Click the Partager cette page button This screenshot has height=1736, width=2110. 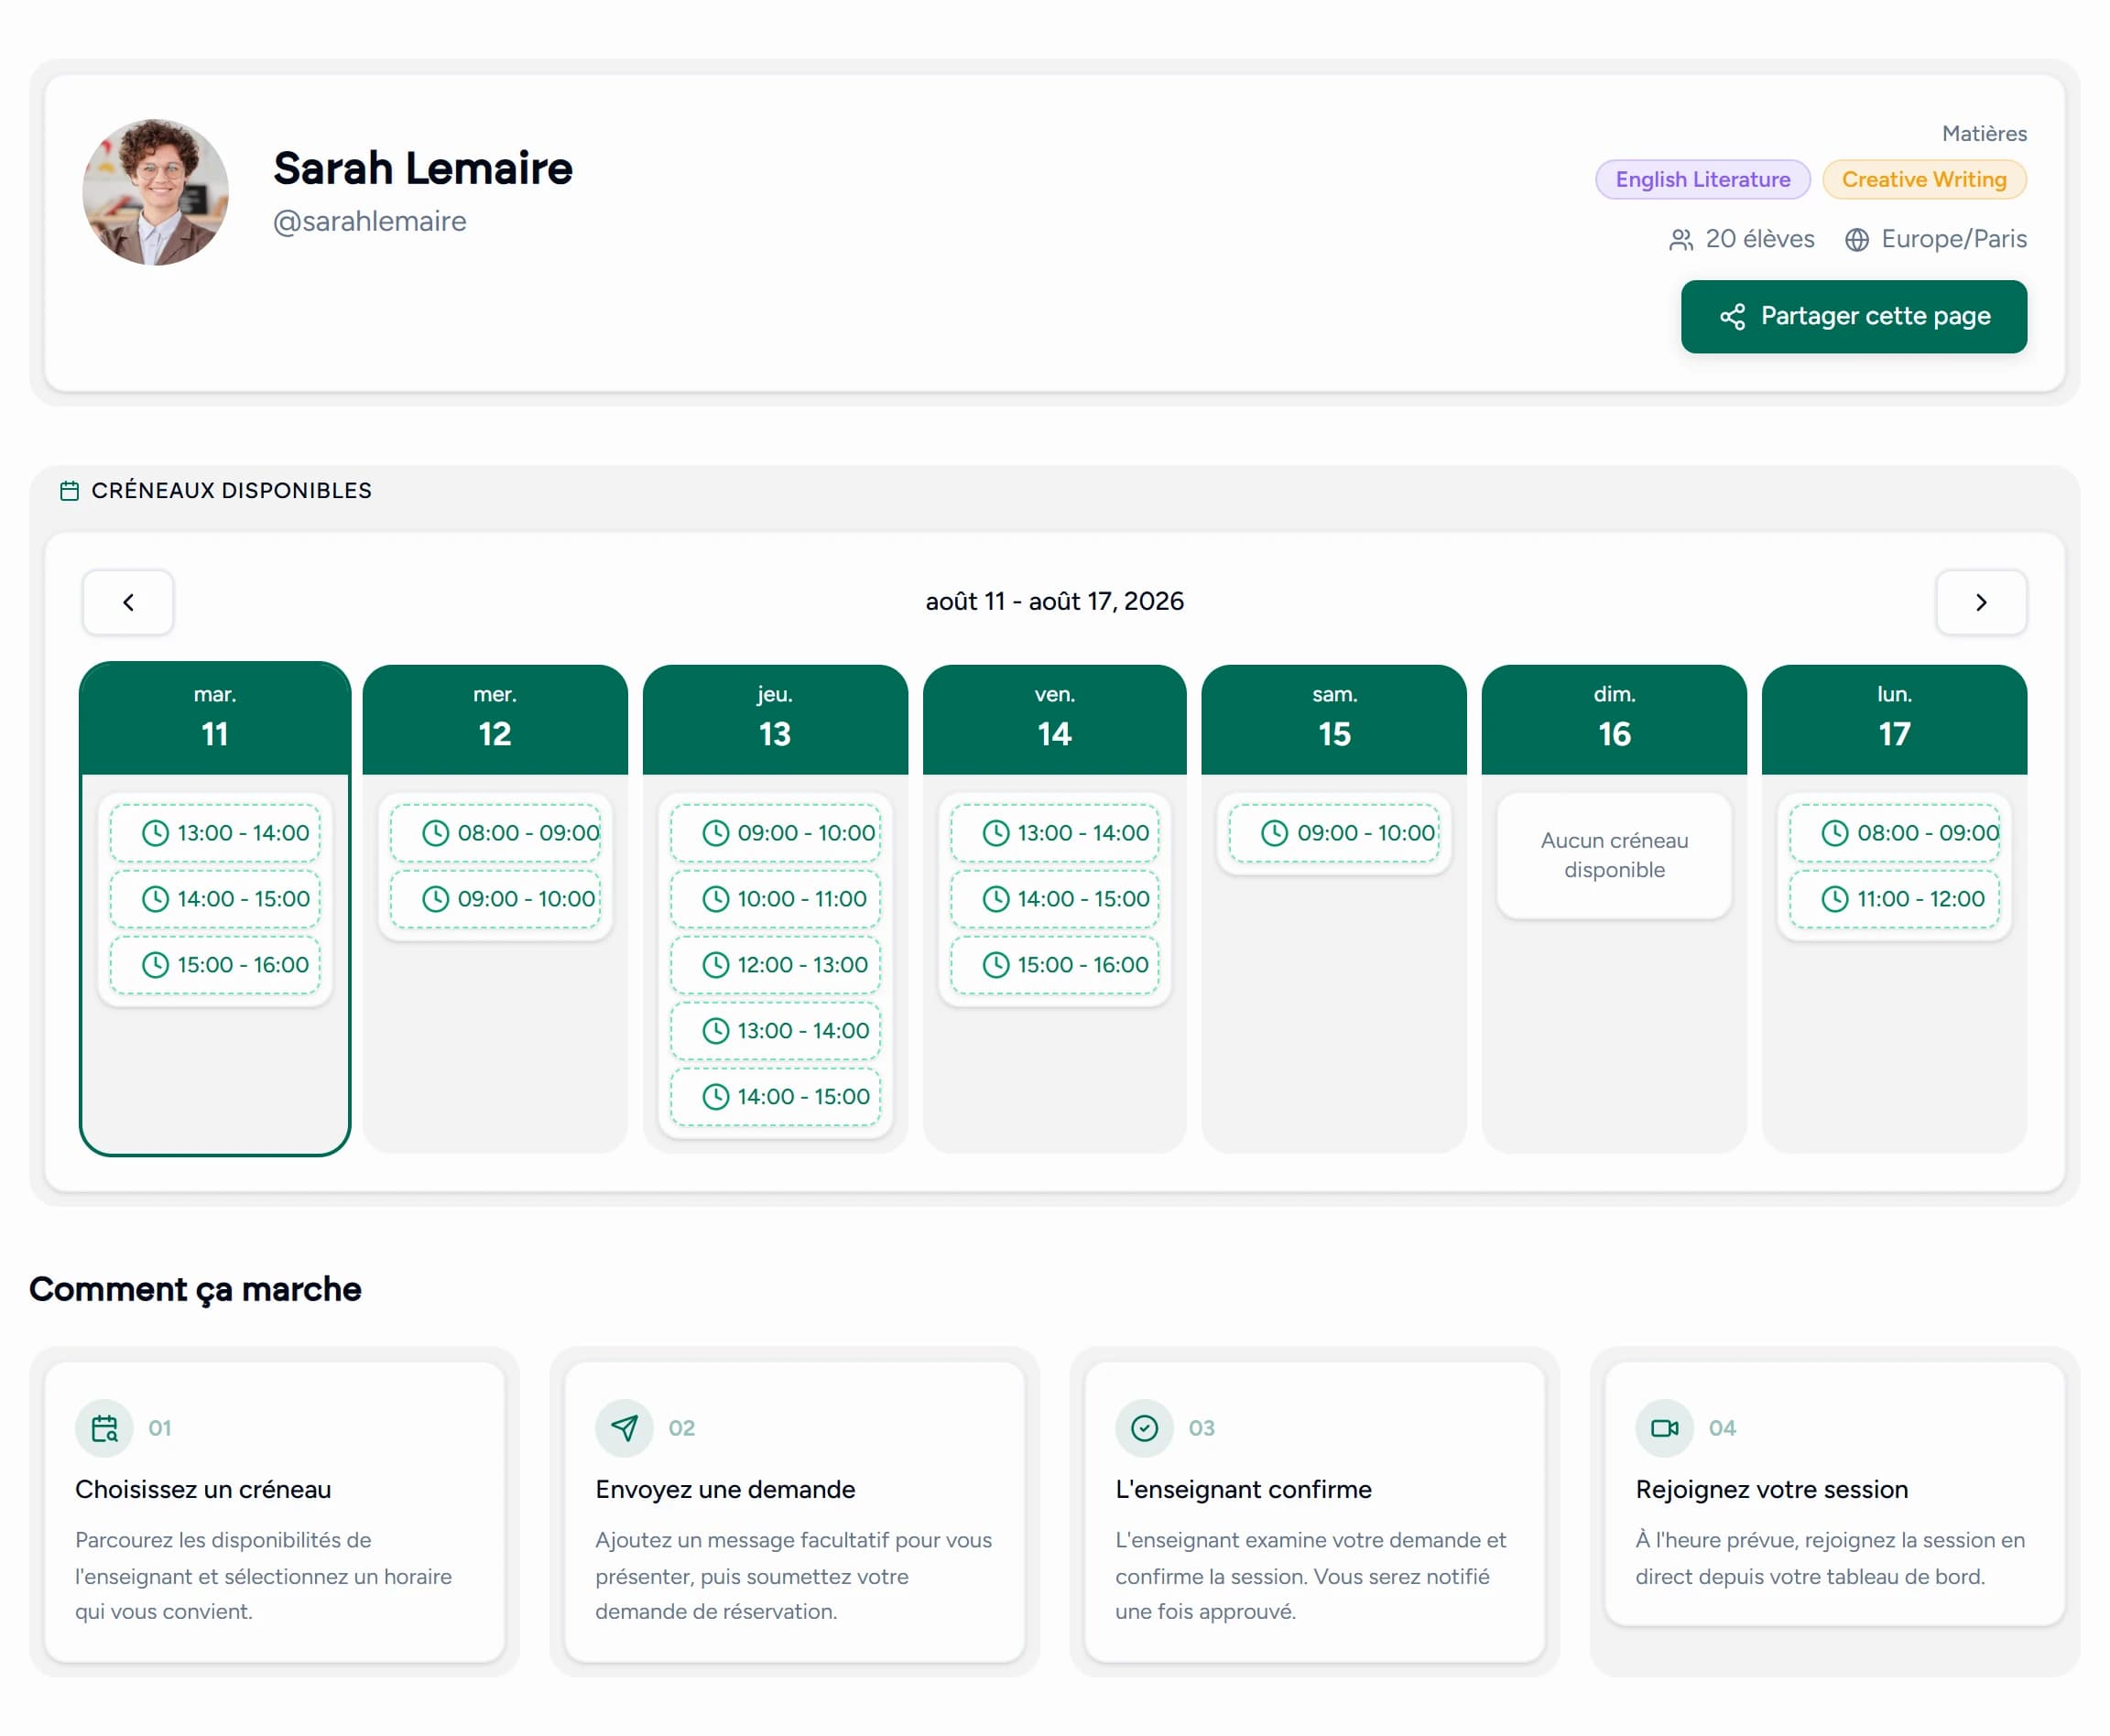[1853, 316]
